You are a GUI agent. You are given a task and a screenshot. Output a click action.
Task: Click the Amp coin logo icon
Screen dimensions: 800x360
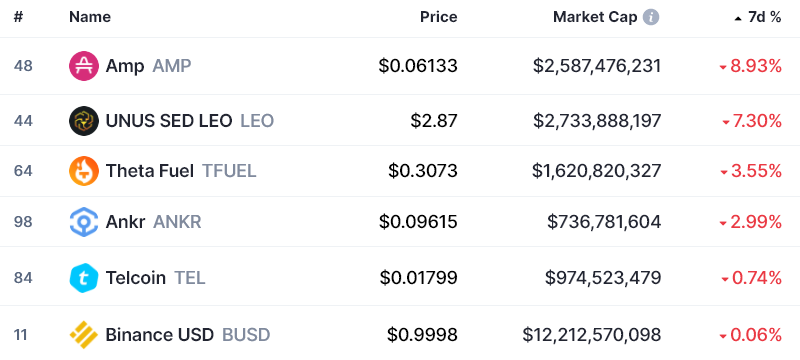click(x=84, y=66)
